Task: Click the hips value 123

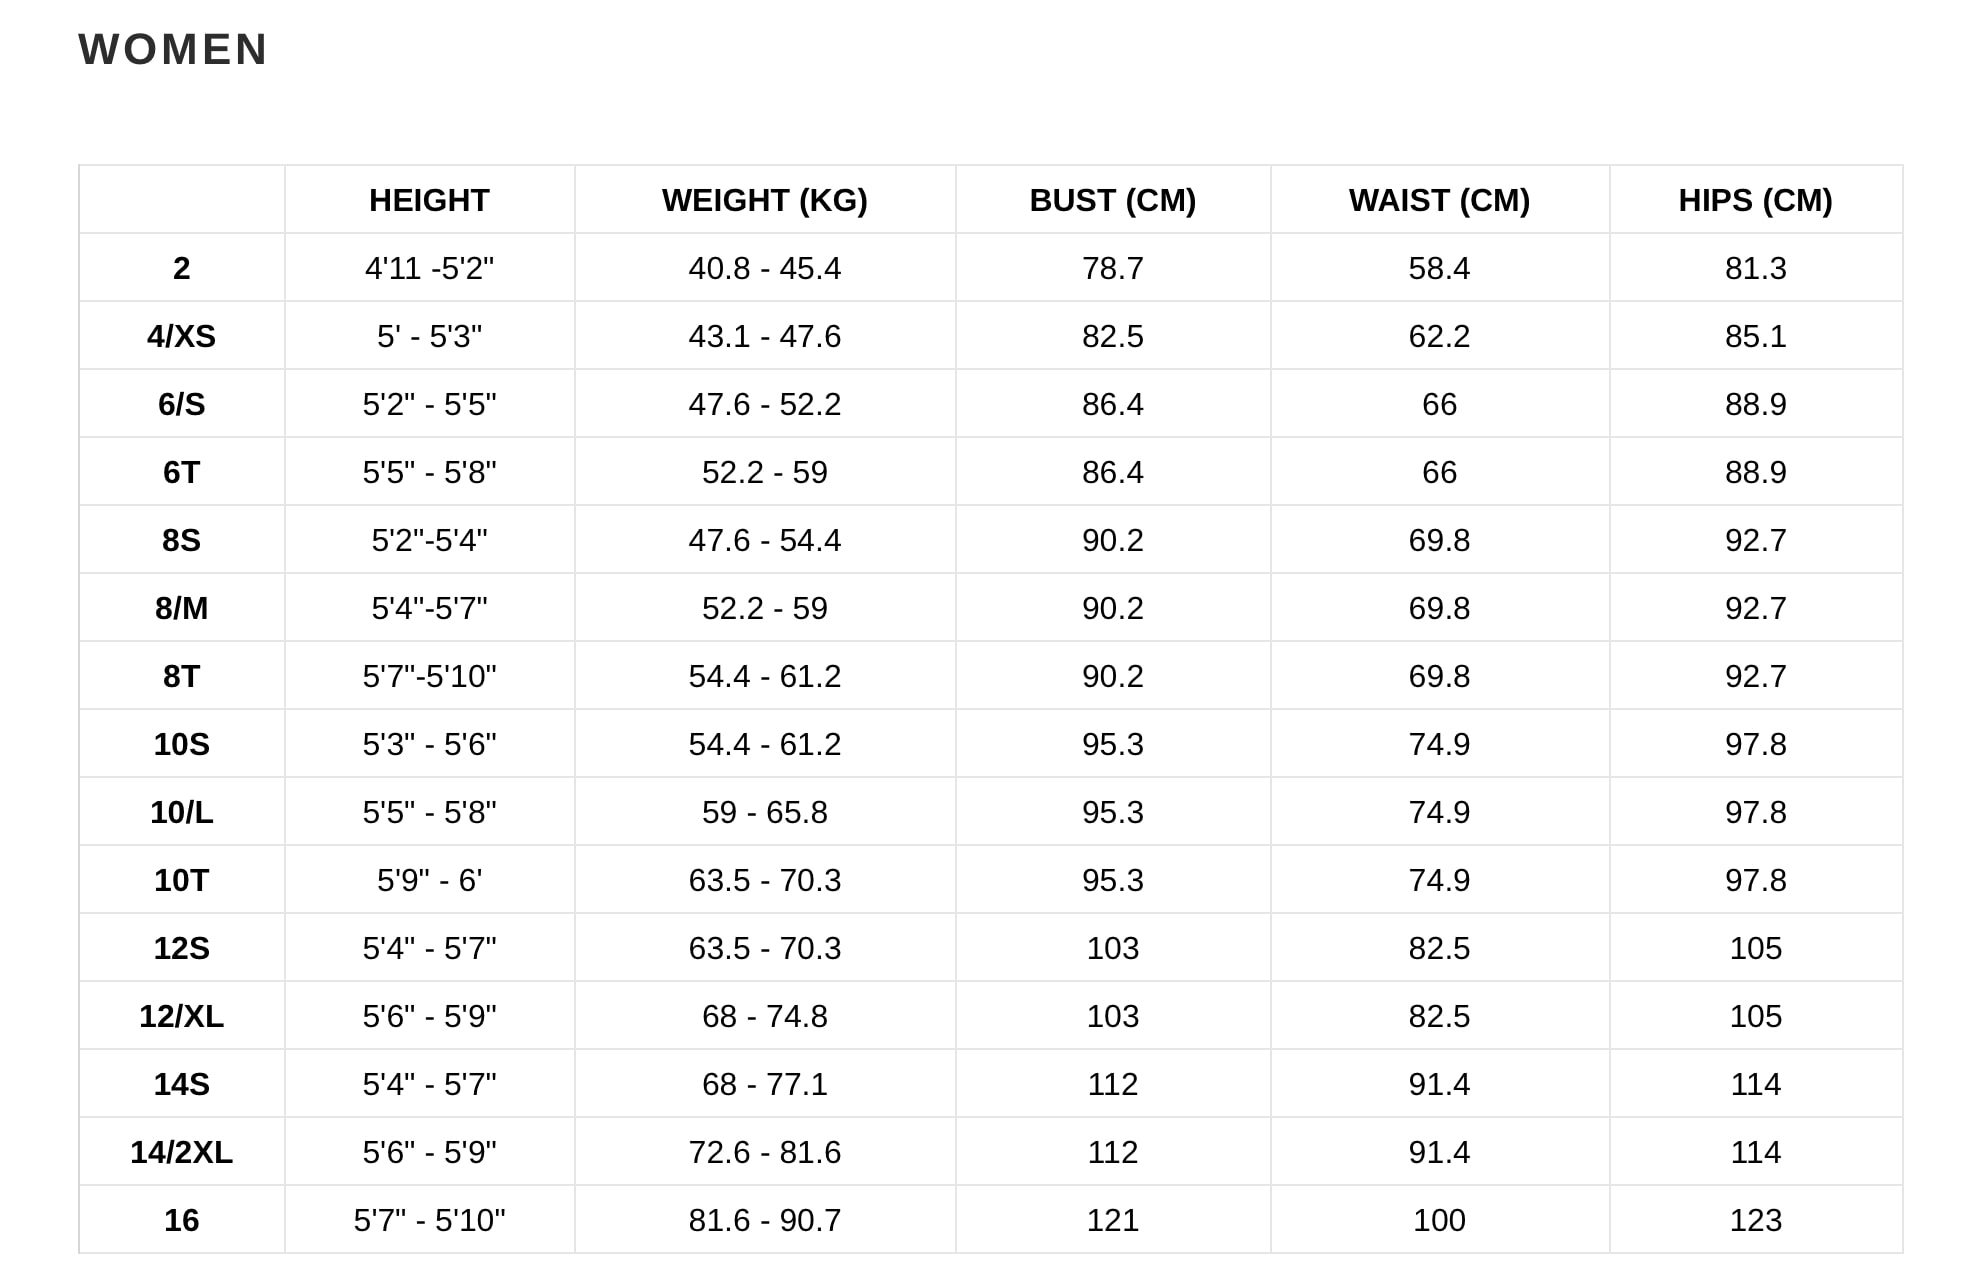Action: click(1756, 1220)
